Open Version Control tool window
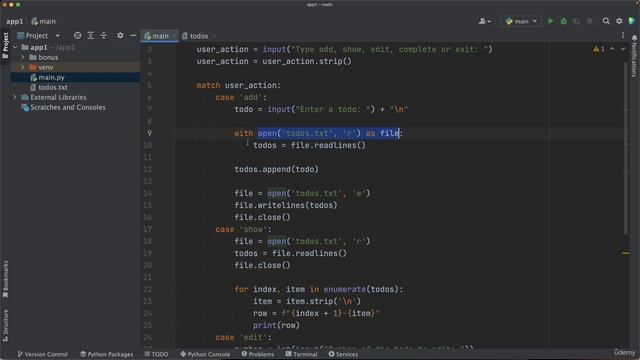Screen dimensions: 640x360 click(42, 354)
